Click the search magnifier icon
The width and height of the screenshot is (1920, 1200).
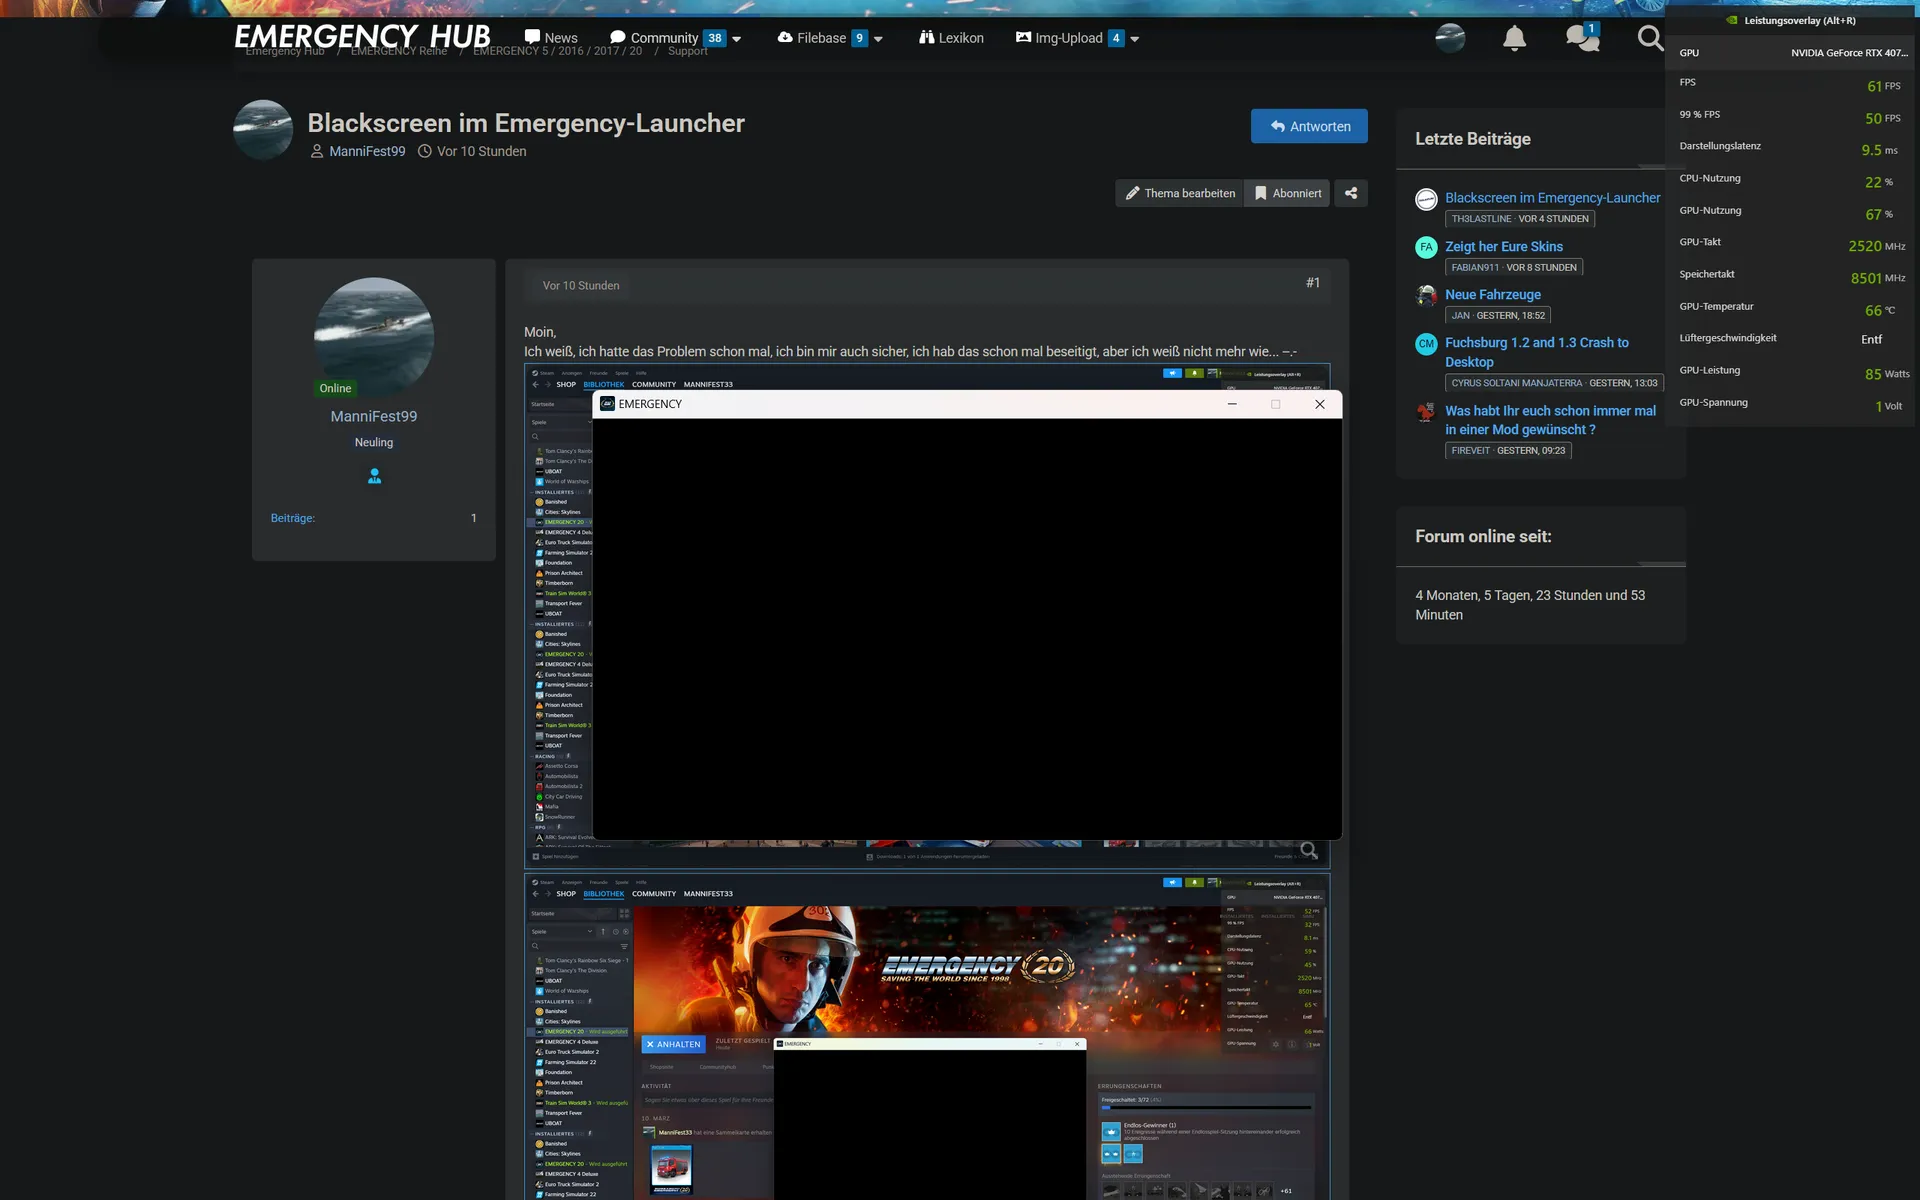coord(1649,39)
